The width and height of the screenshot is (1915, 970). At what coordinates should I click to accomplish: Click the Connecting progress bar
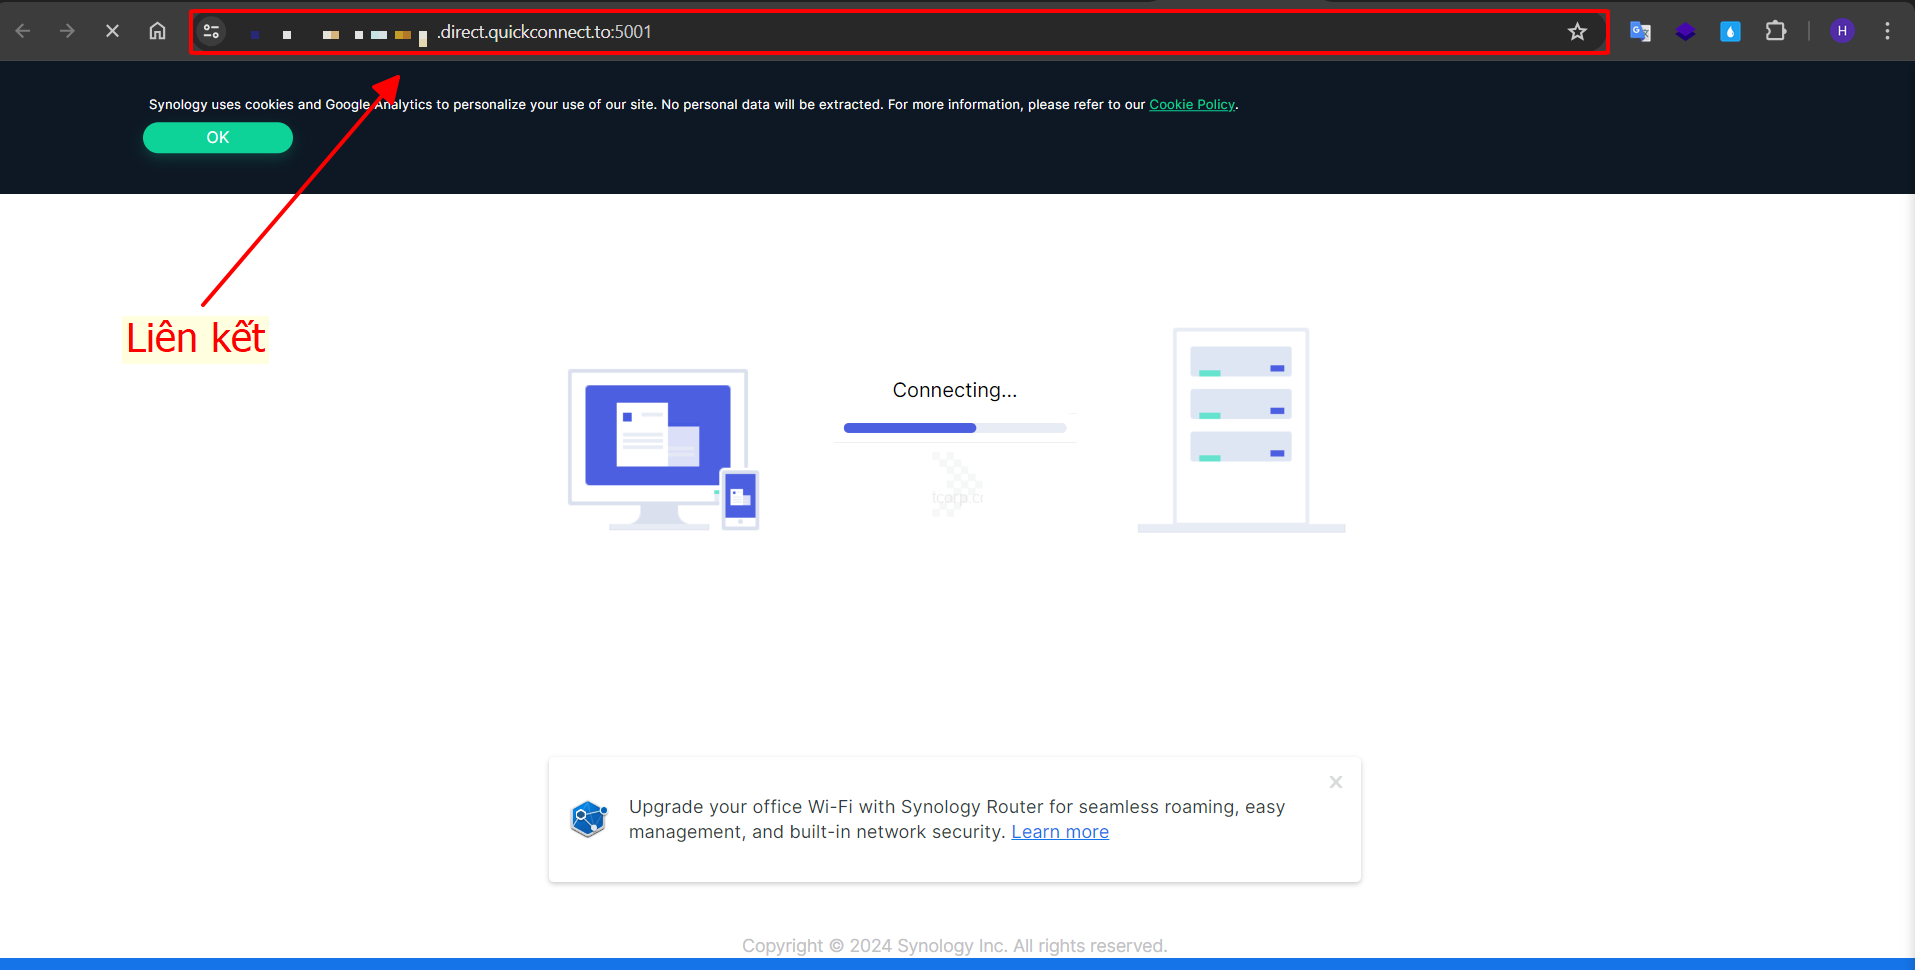tap(954, 428)
